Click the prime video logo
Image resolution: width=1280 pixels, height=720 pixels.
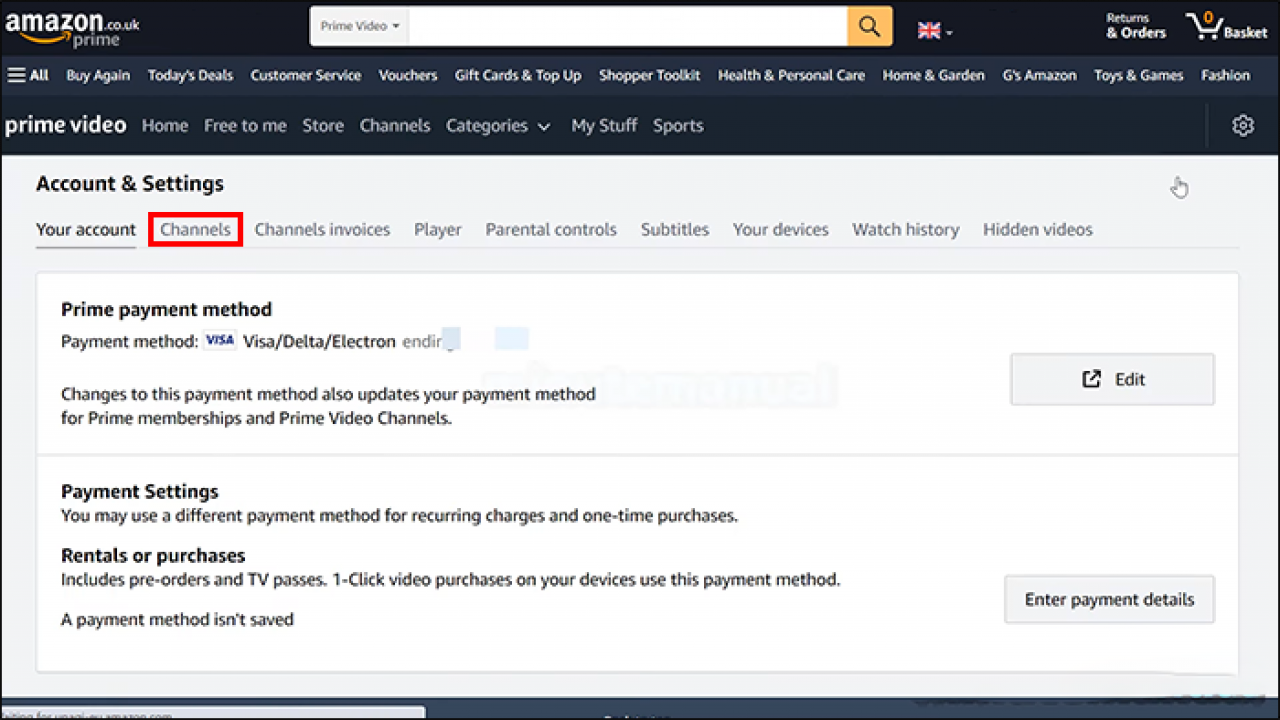[65, 125]
